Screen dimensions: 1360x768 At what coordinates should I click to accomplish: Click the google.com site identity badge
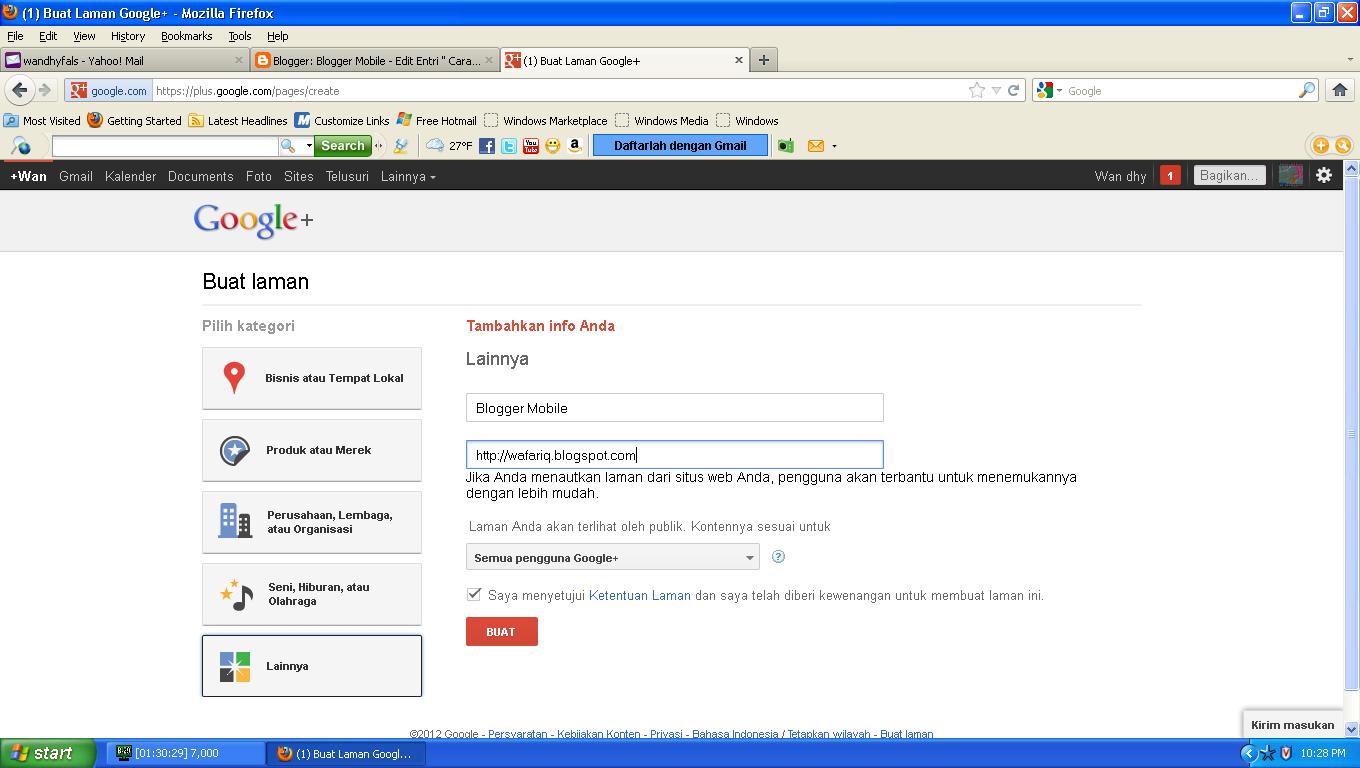109,90
